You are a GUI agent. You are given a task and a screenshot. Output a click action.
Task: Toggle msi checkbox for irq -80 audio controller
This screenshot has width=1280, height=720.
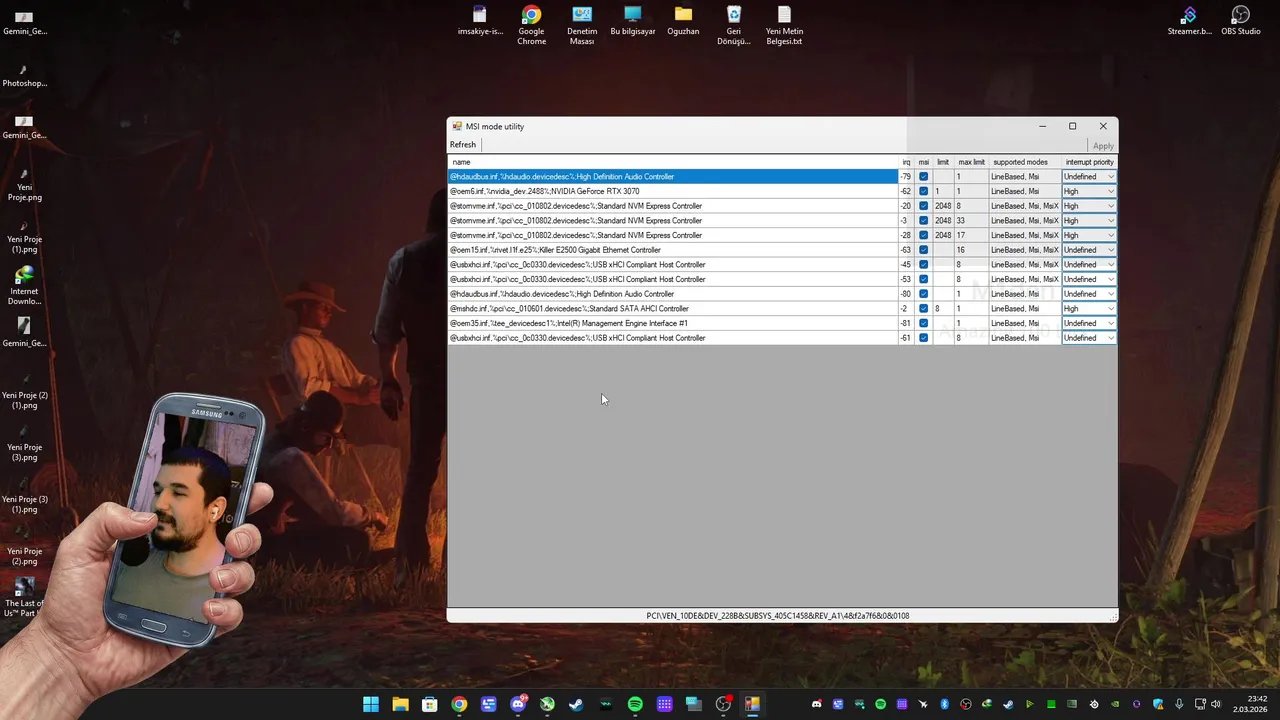[x=923, y=294]
